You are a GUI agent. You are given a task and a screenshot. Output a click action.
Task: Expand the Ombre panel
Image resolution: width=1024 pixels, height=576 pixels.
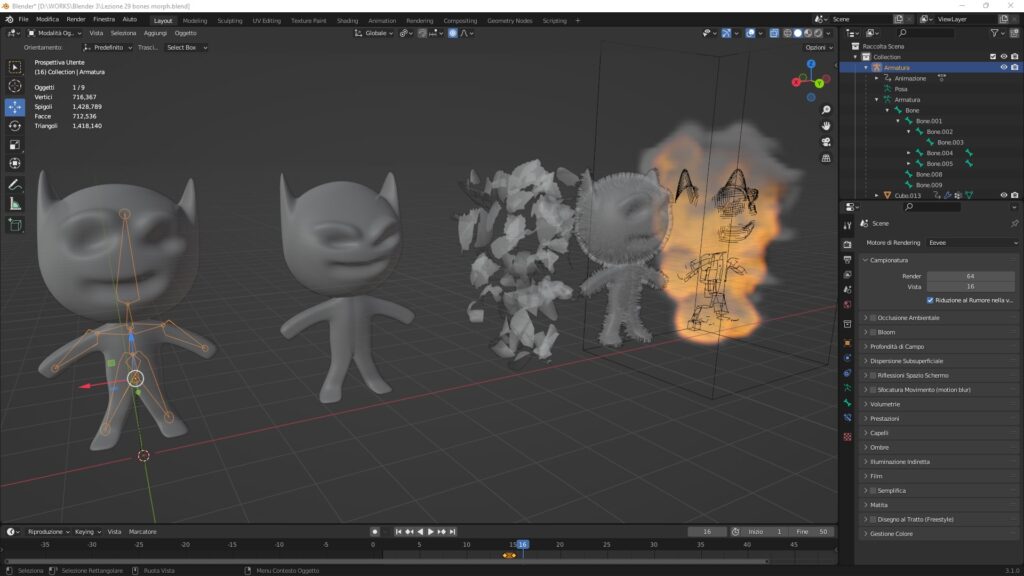[x=939, y=447]
